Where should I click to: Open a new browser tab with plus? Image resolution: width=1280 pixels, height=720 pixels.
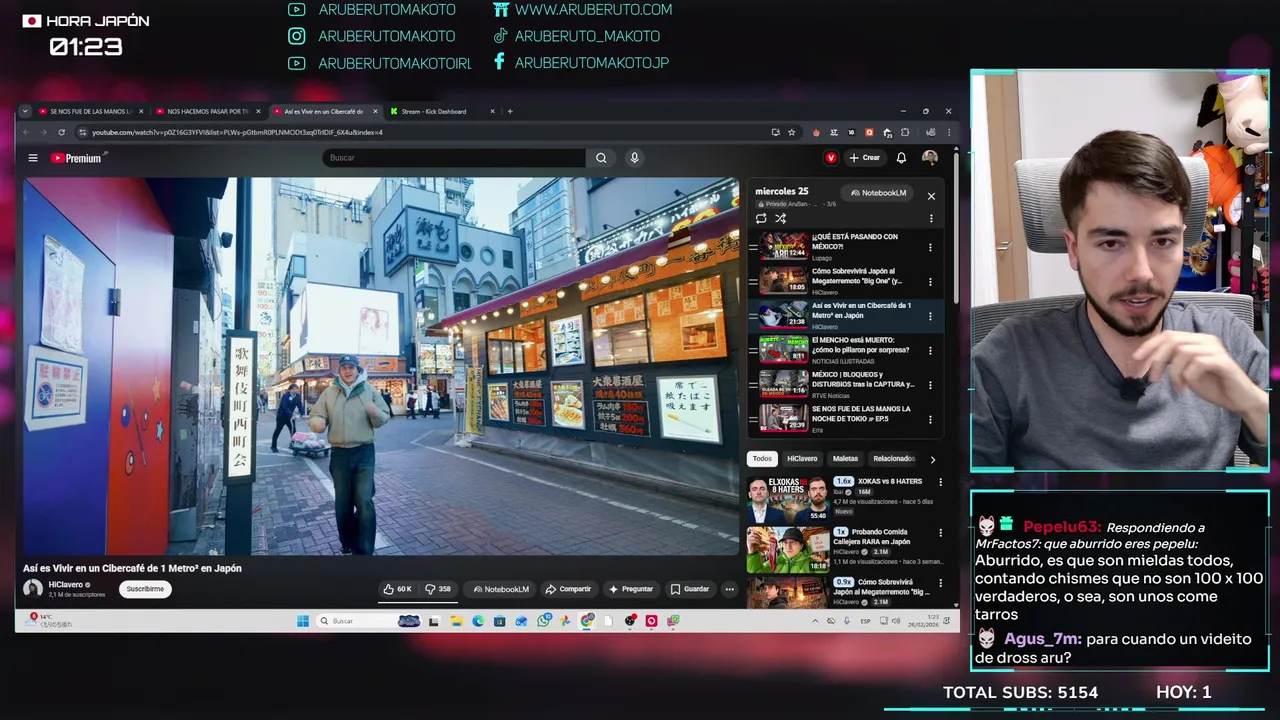coord(510,111)
